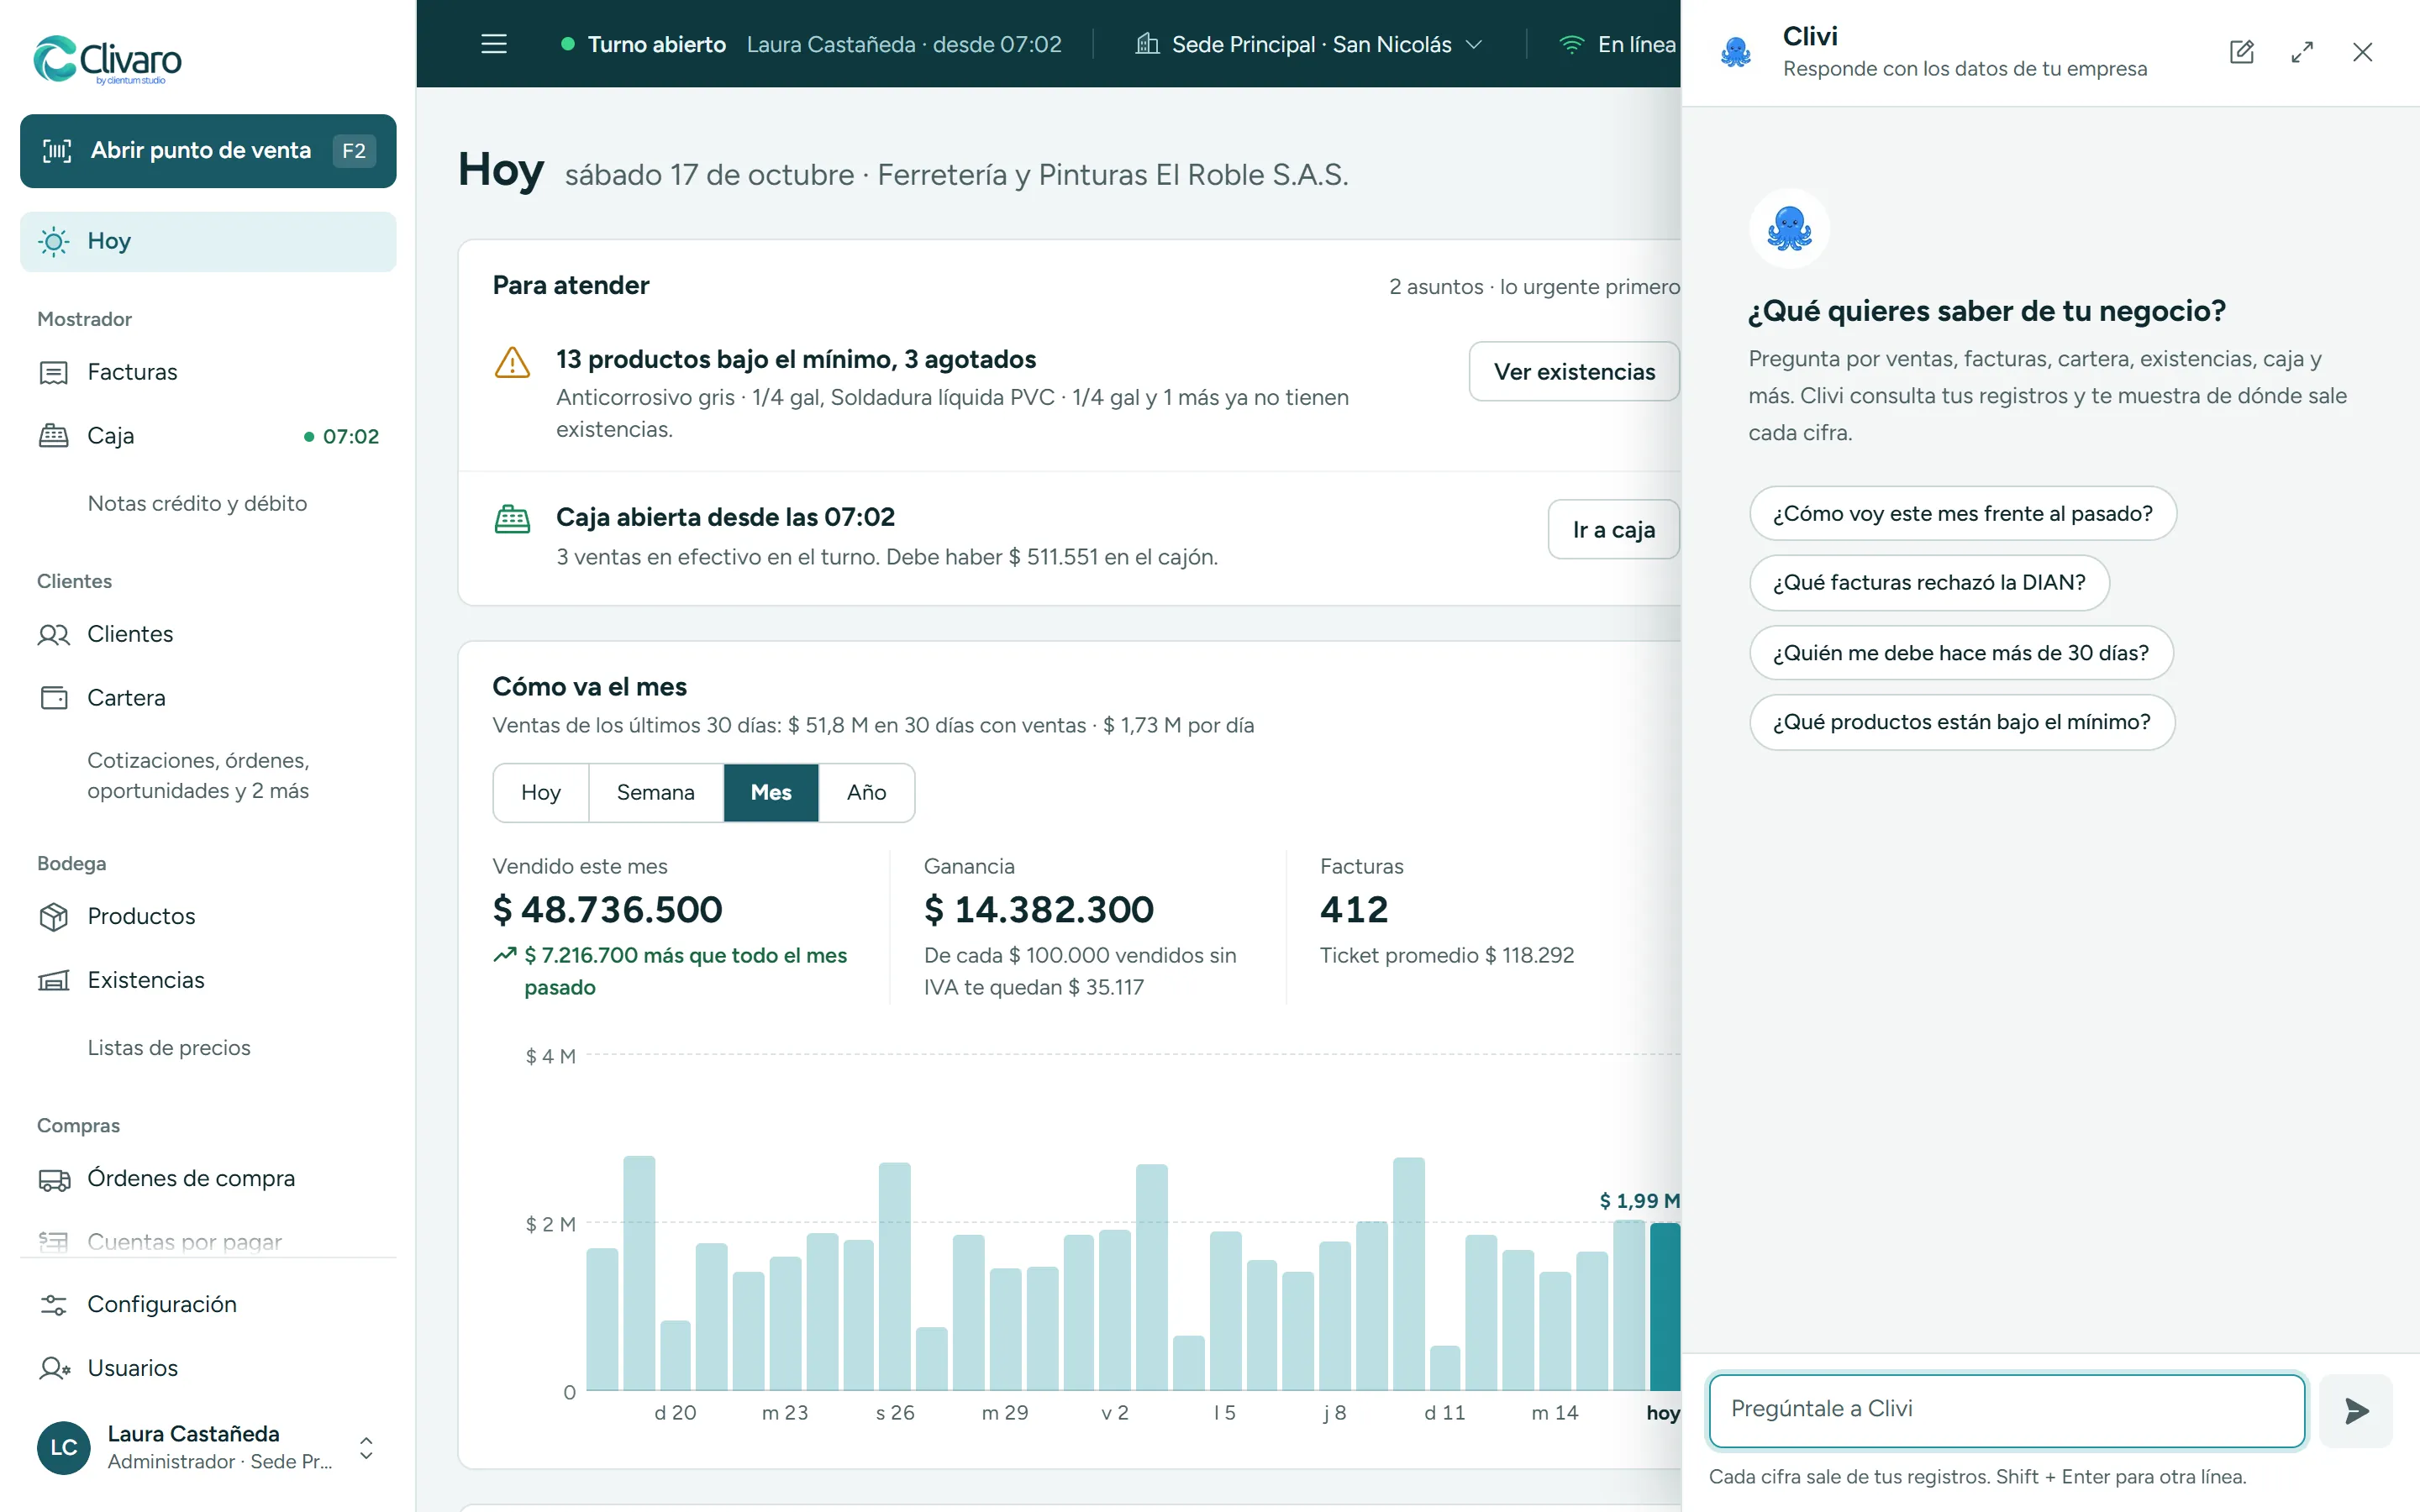Close the Clivi assistant panel
This screenshot has width=2420, height=1512.
[x=2362, y=52]
